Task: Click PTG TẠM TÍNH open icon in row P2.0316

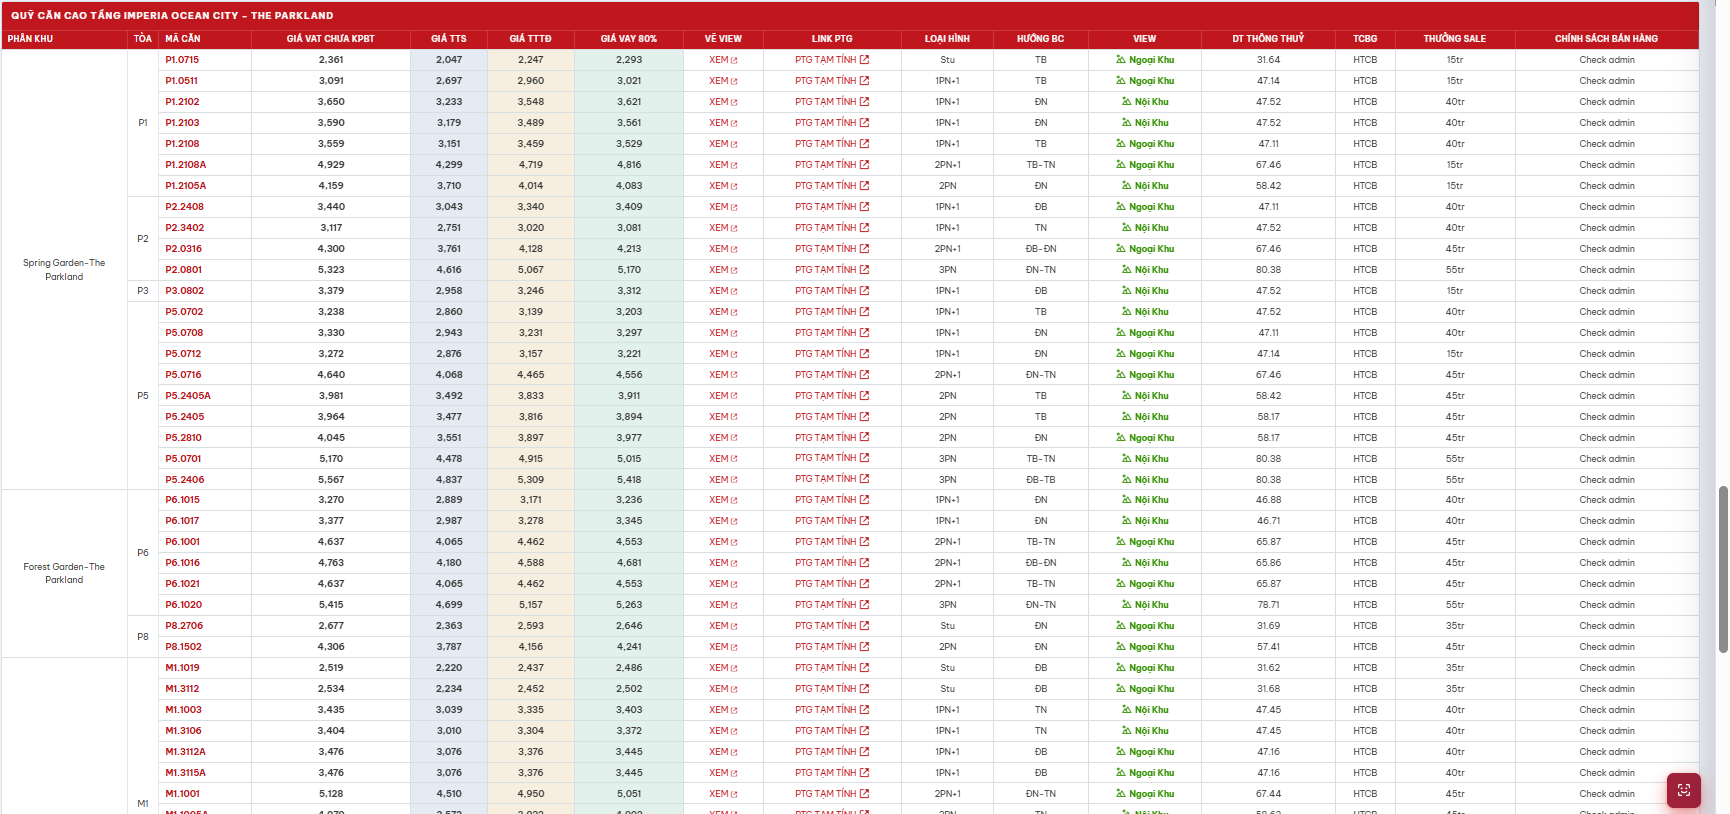Action: click(864, 249)
